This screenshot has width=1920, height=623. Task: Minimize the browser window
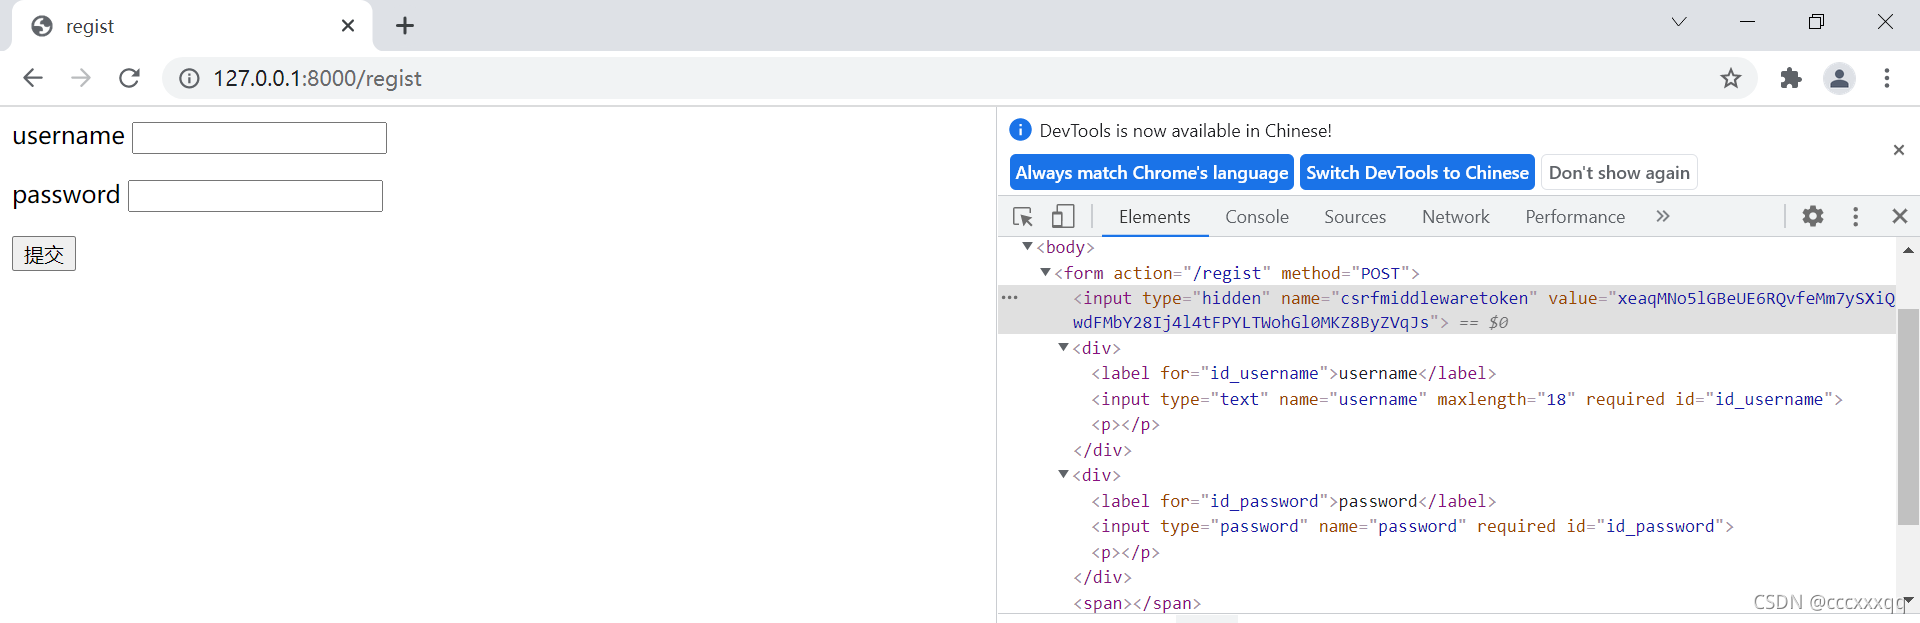point(1747,22)
